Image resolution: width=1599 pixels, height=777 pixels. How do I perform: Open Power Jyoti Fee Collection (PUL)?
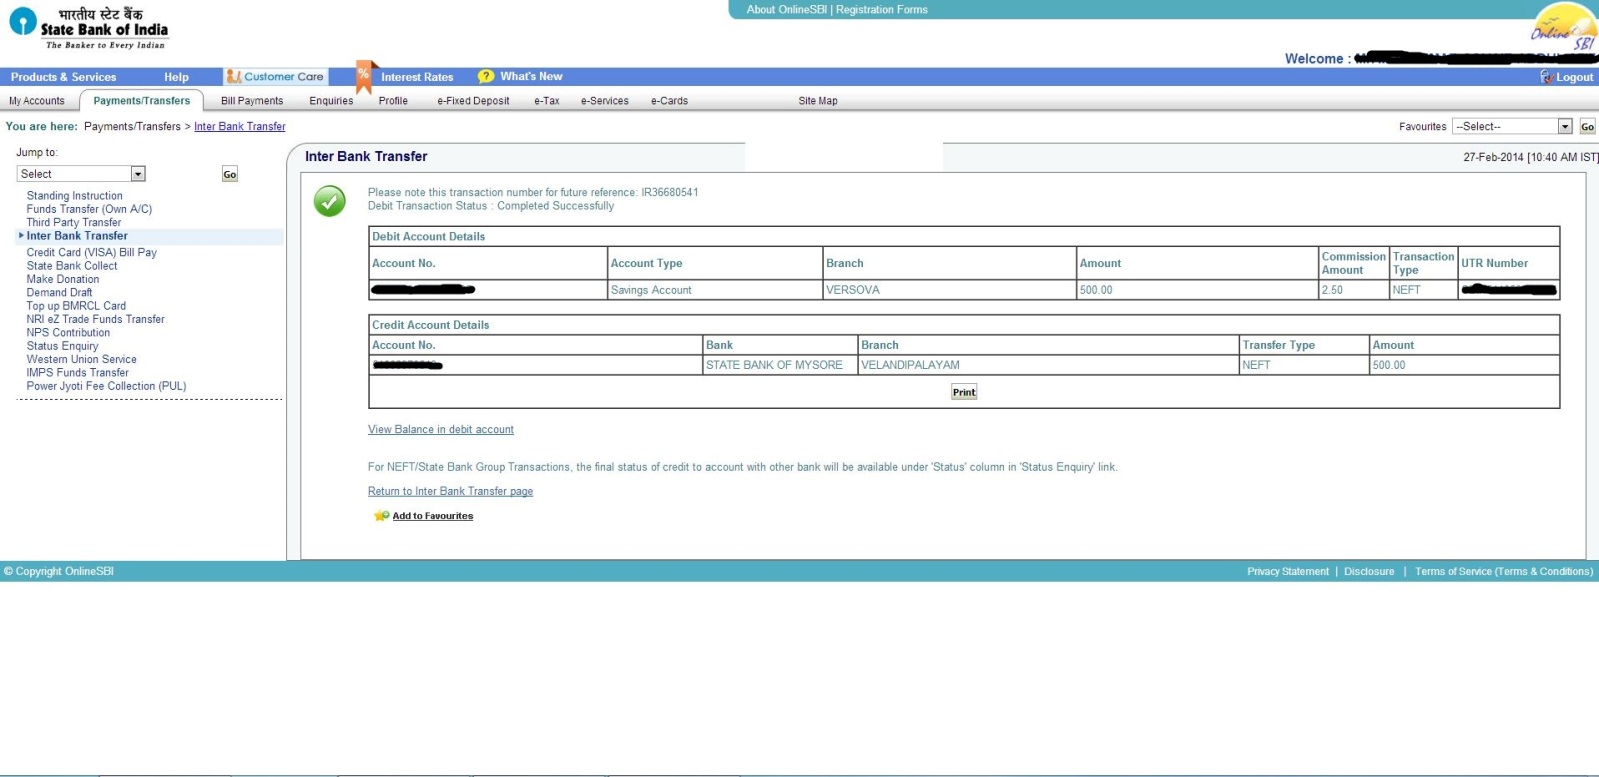(106, 386)
